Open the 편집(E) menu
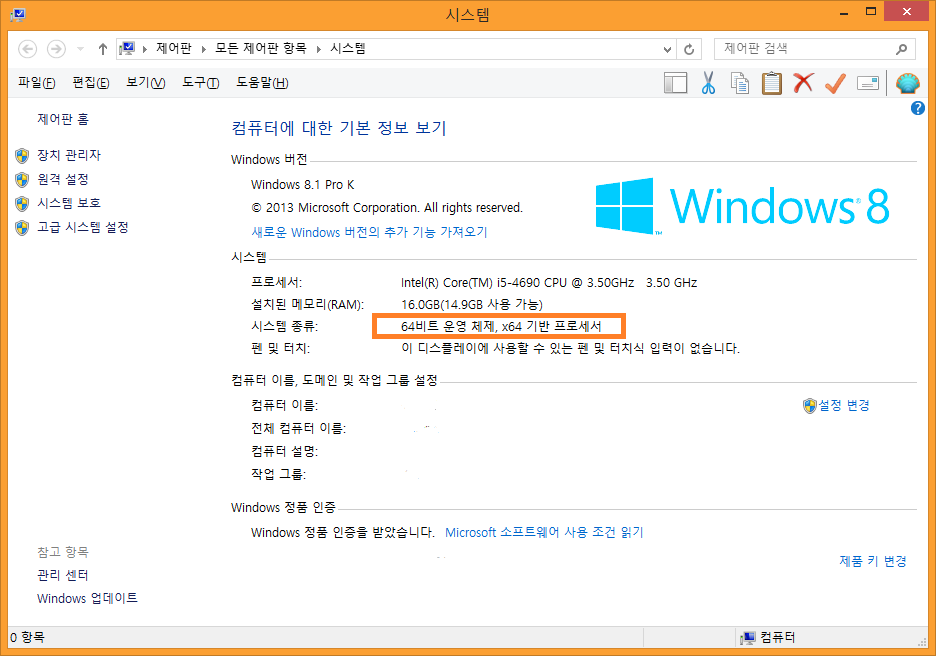 [x=91, y=82]
